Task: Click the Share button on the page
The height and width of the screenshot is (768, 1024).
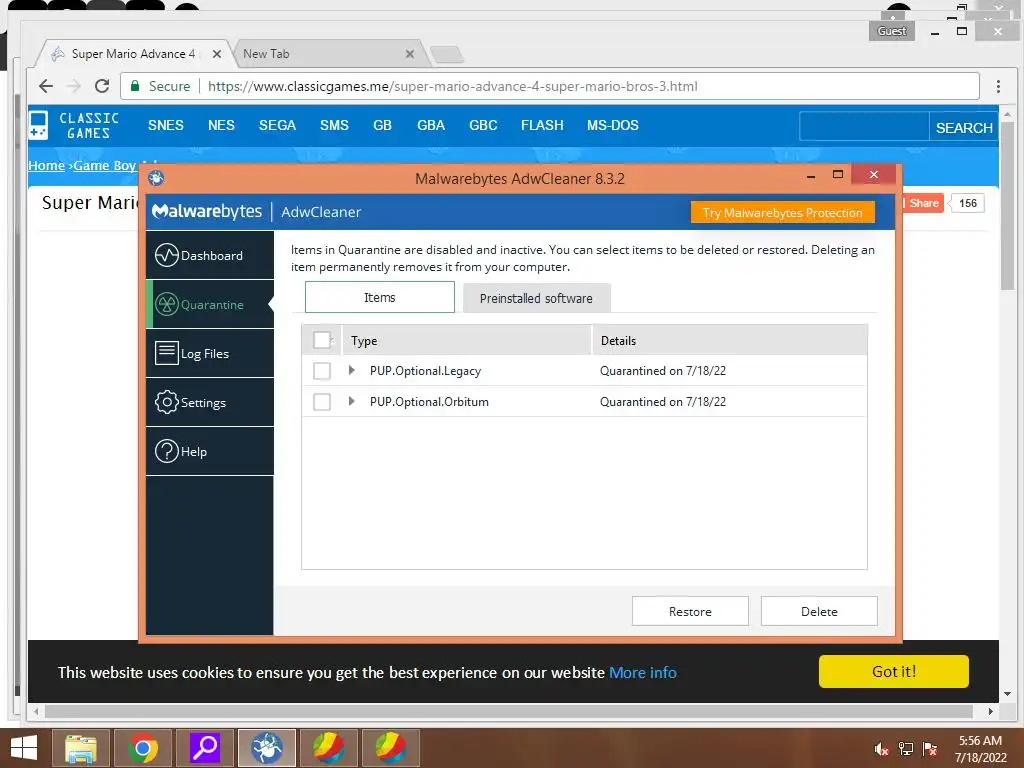Action: click(x=923, y=203)
